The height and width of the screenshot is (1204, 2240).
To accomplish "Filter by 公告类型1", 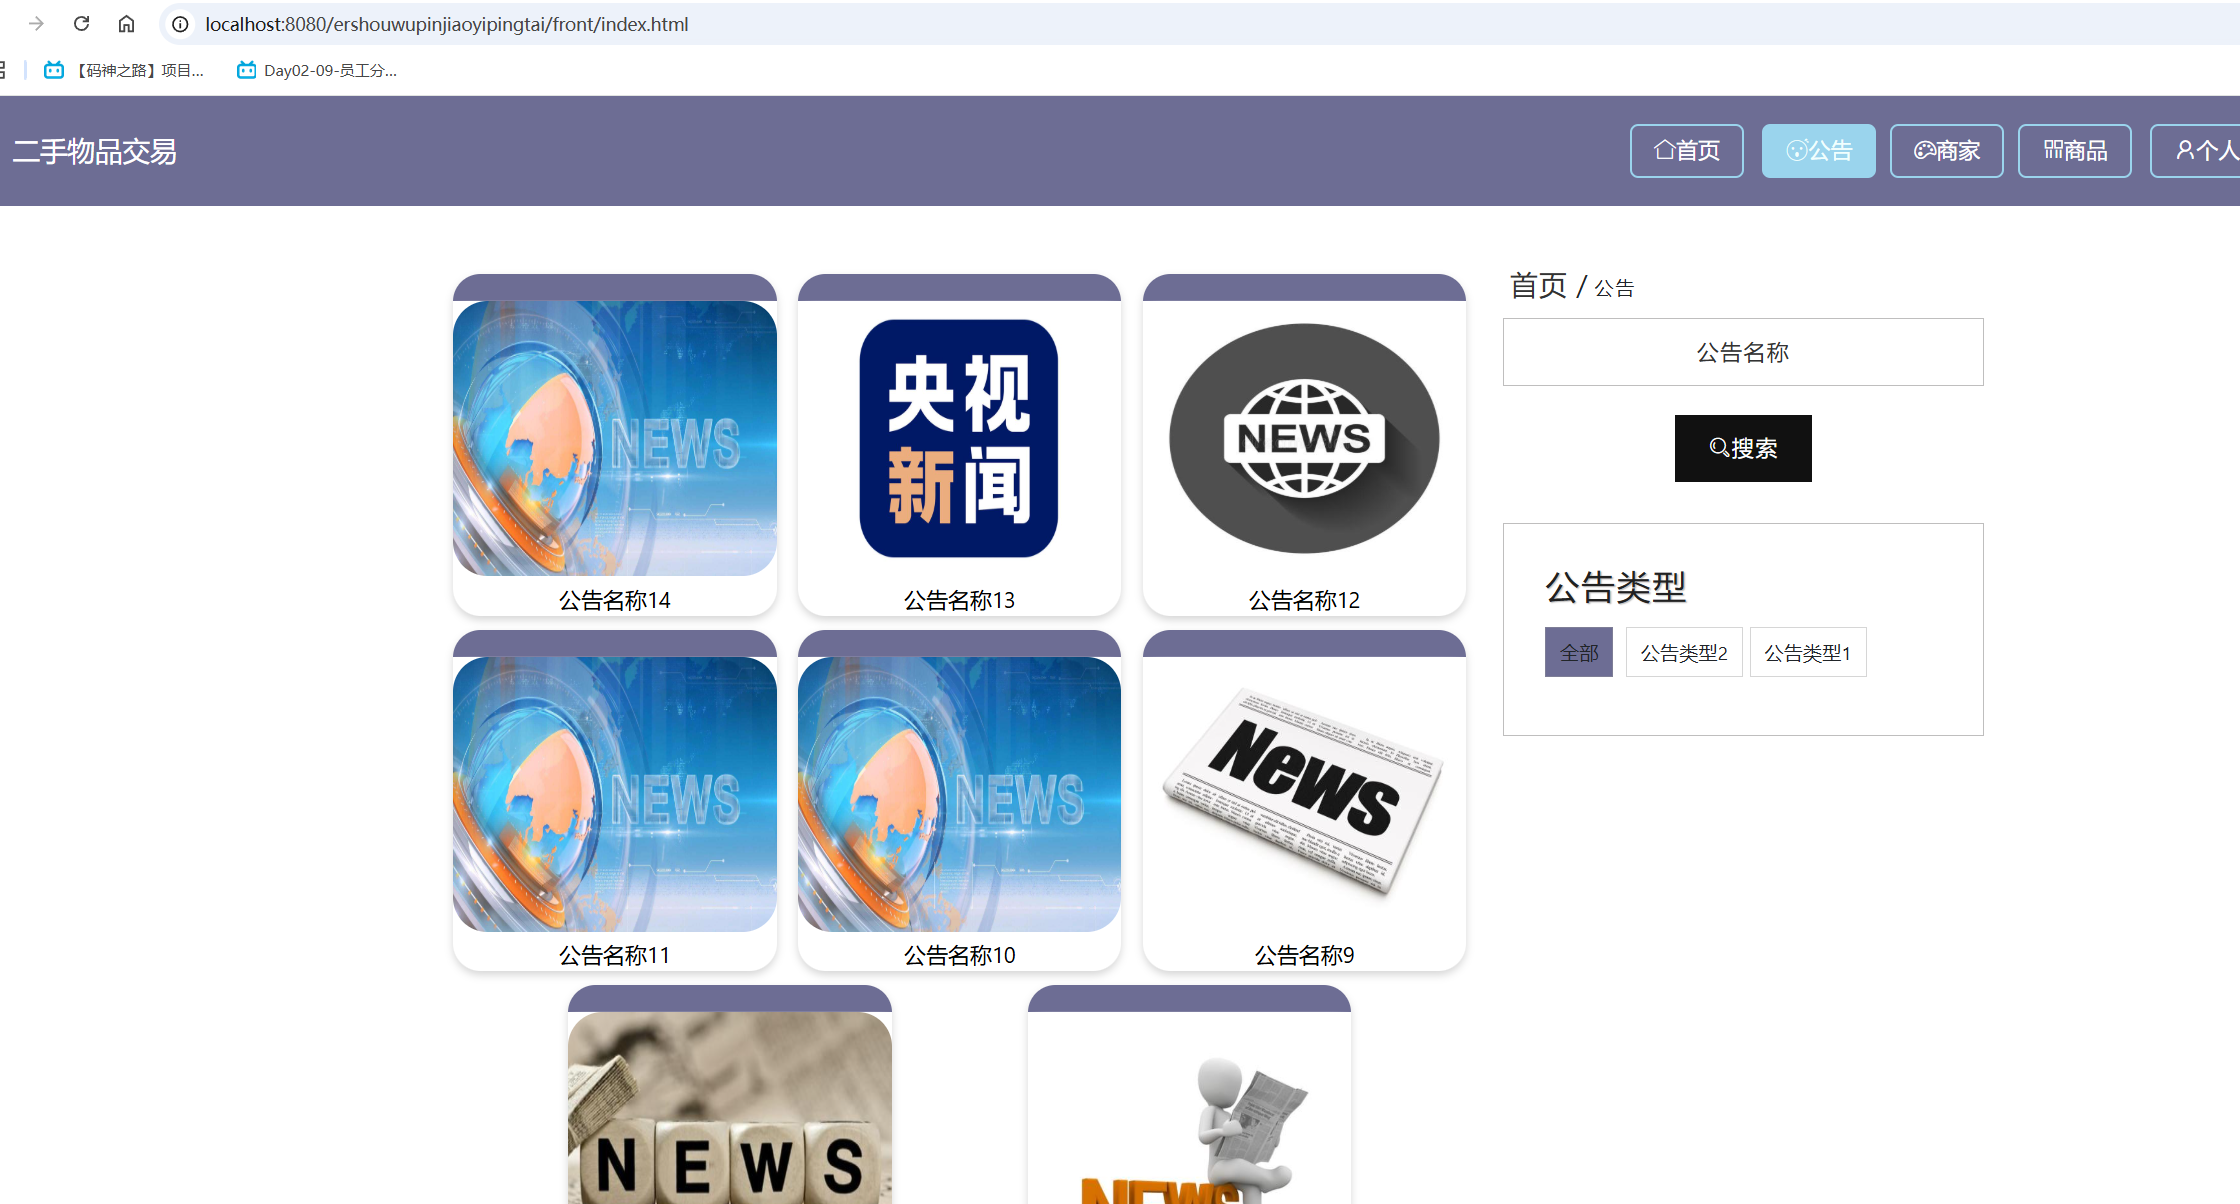I will pos(1808,652).
